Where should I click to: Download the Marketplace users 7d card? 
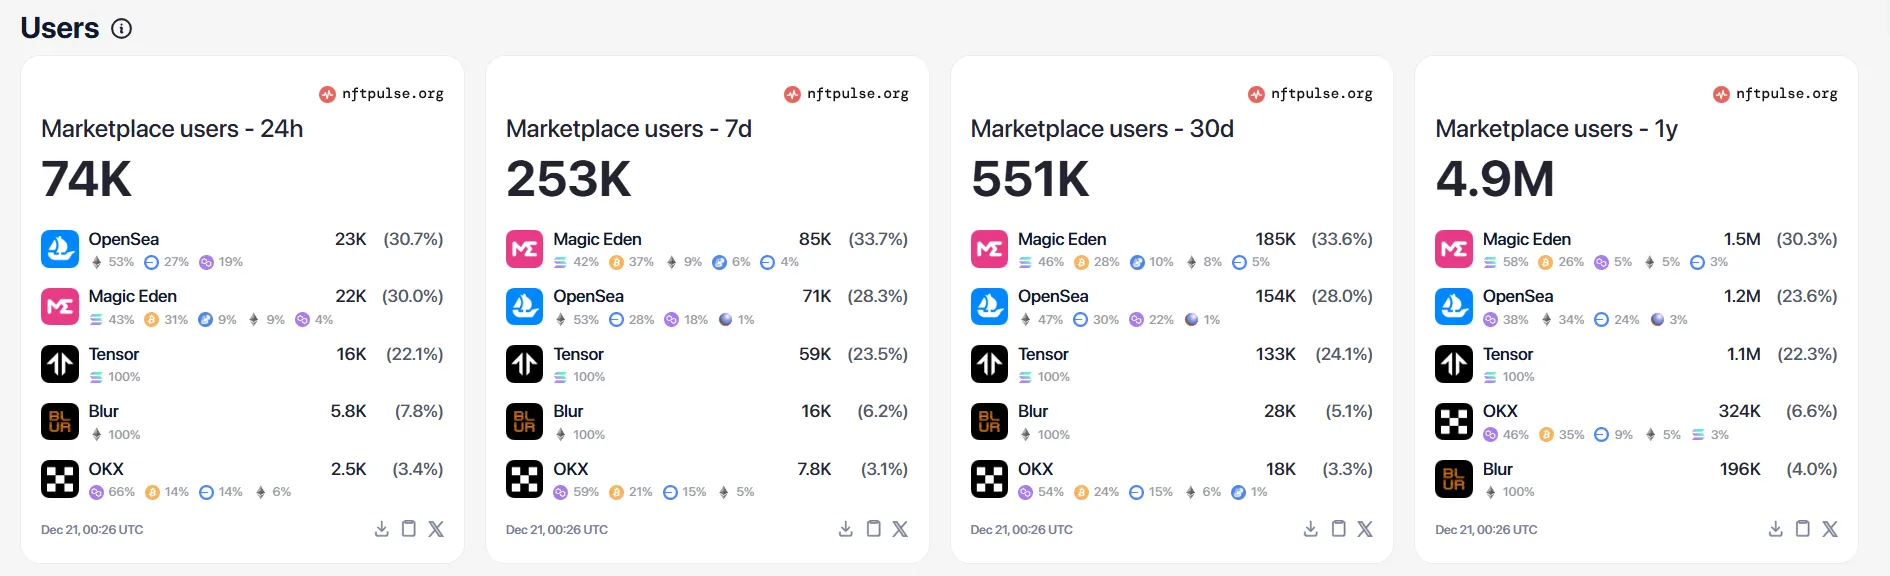pos(846,529)
